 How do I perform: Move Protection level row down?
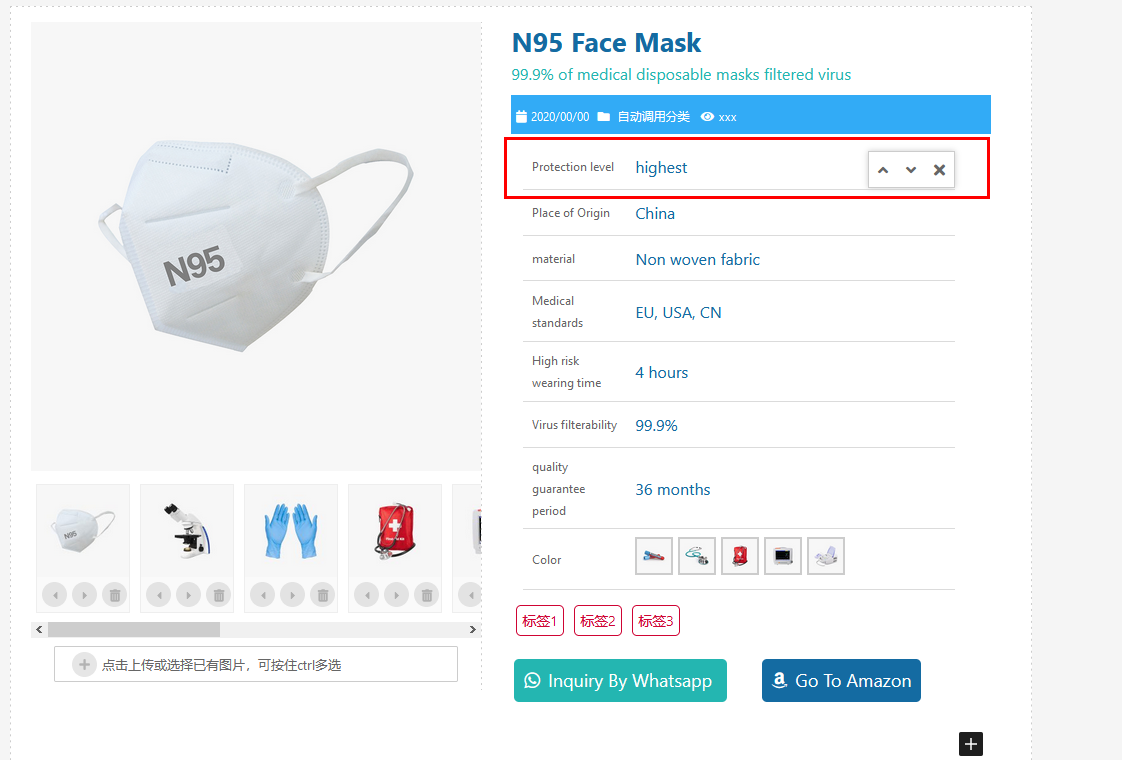pyautogui.click(x=911, y=170)
